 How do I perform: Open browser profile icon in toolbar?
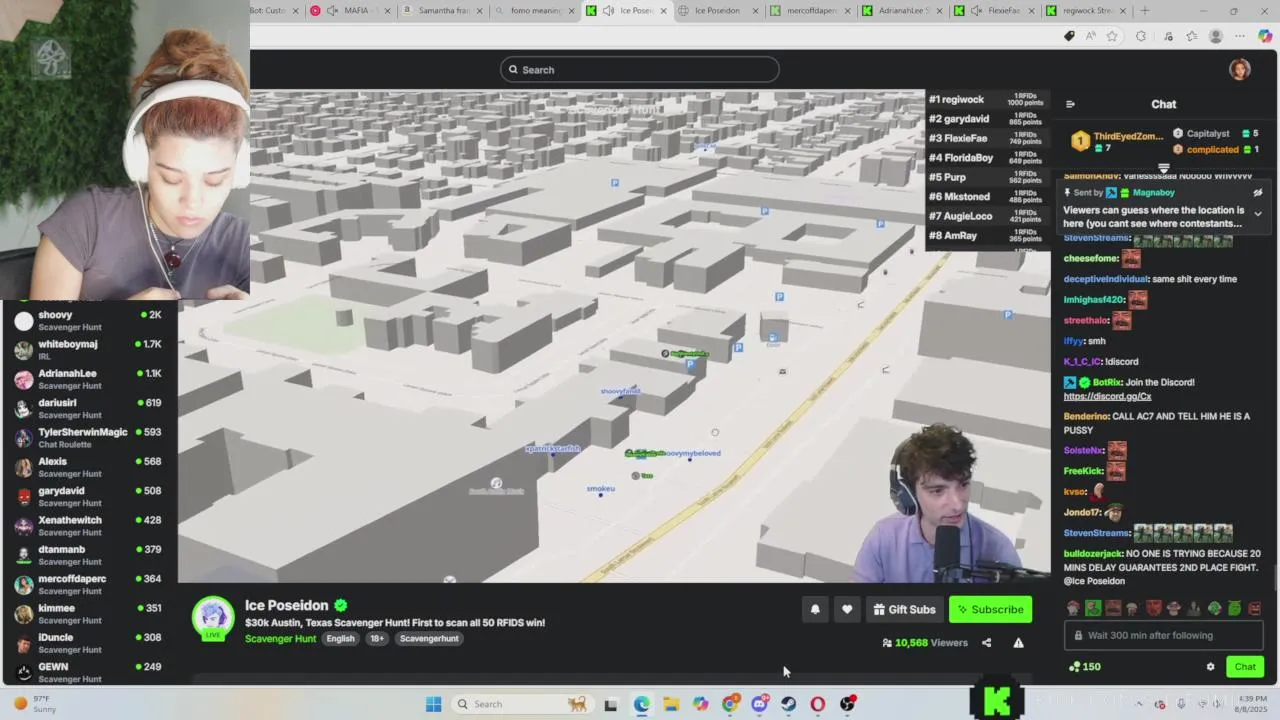click(1216, 36)
